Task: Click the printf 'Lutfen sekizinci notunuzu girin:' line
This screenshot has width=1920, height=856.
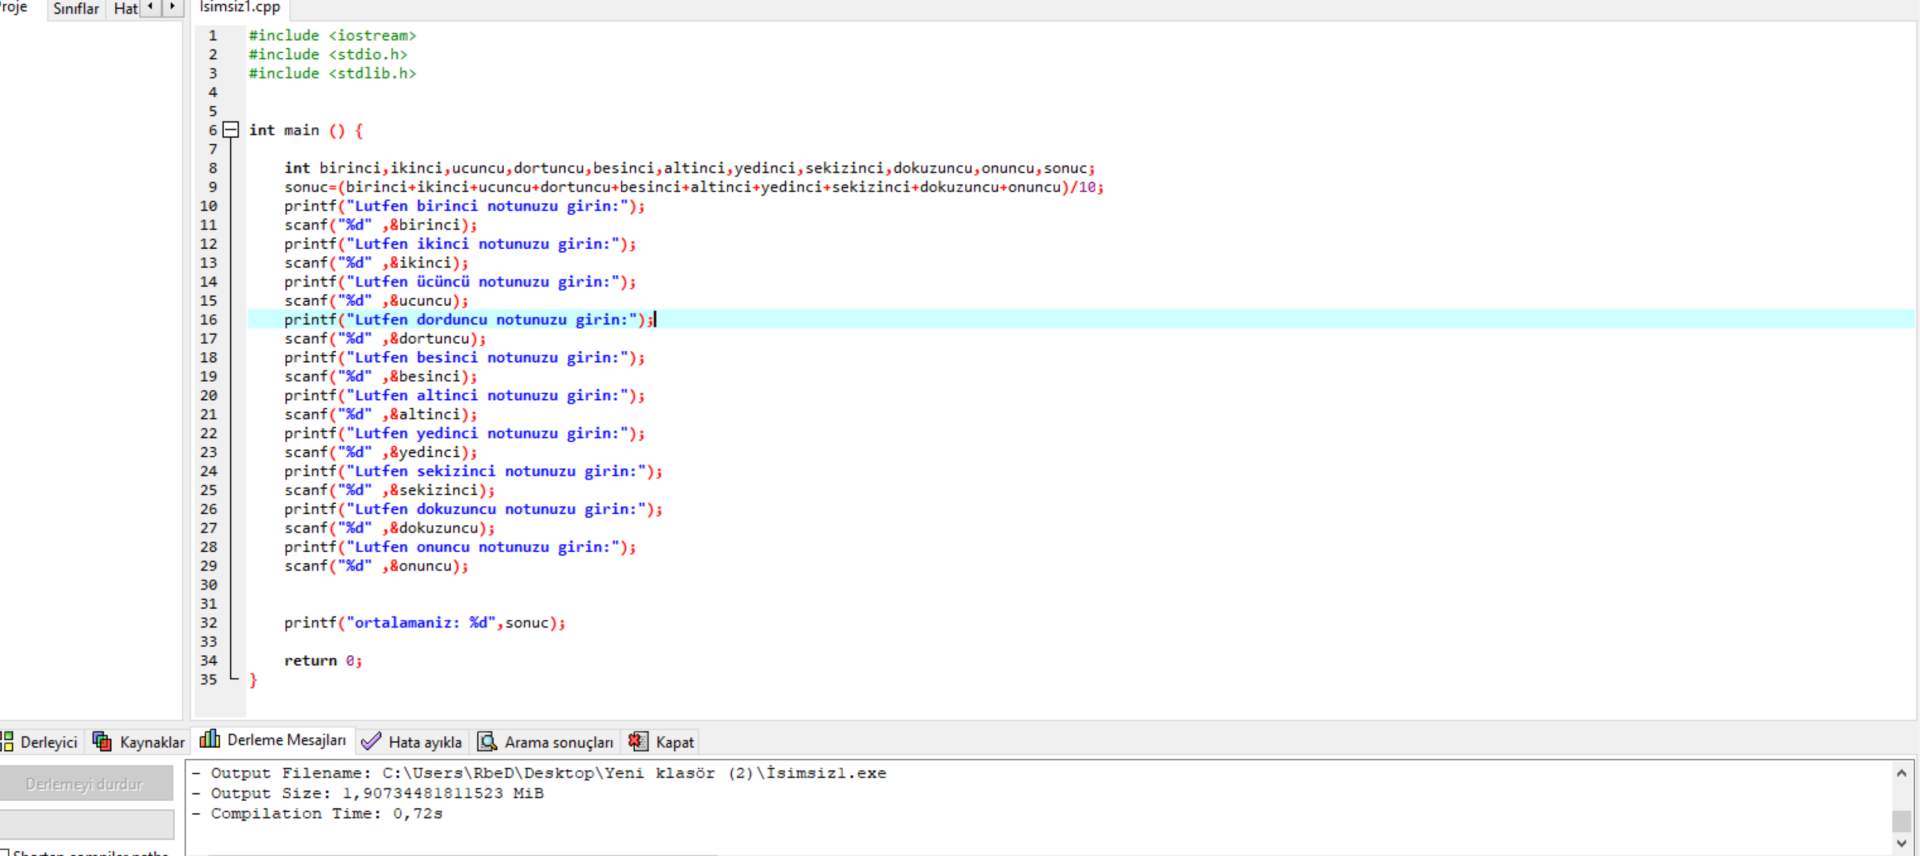Action: click(x=473, y=472)
